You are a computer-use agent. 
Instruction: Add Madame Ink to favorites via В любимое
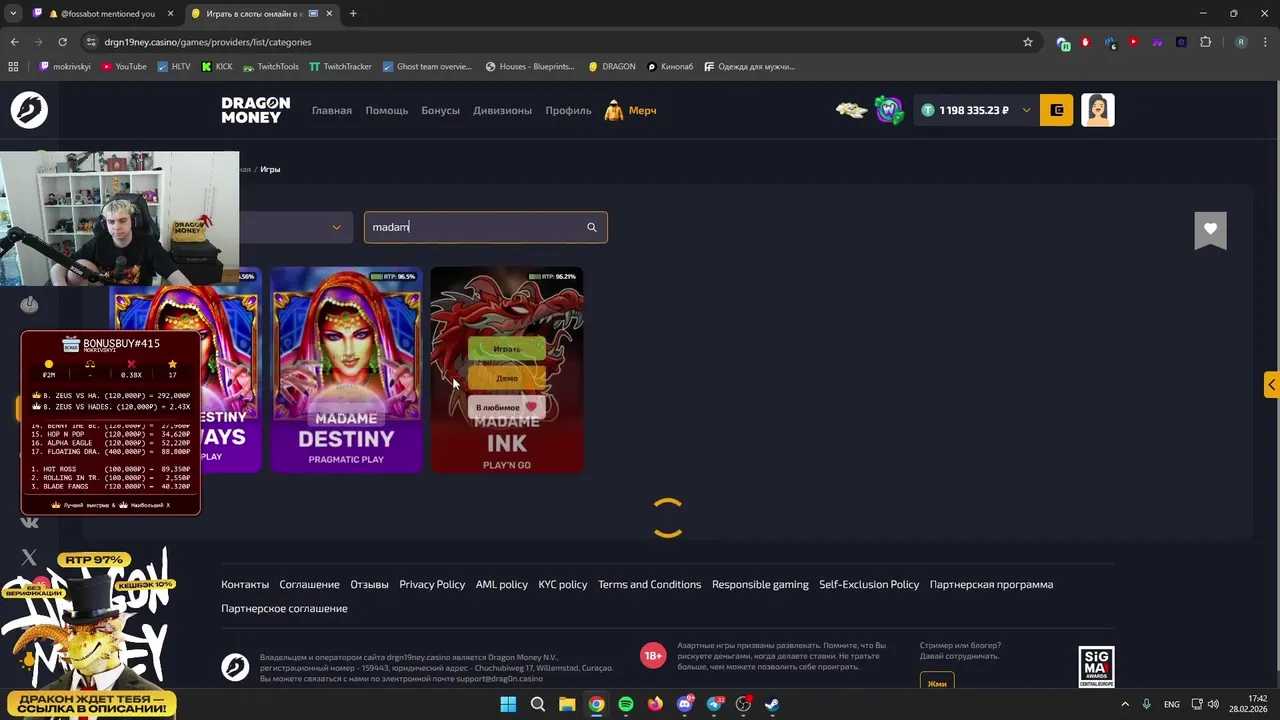point(507,407)
